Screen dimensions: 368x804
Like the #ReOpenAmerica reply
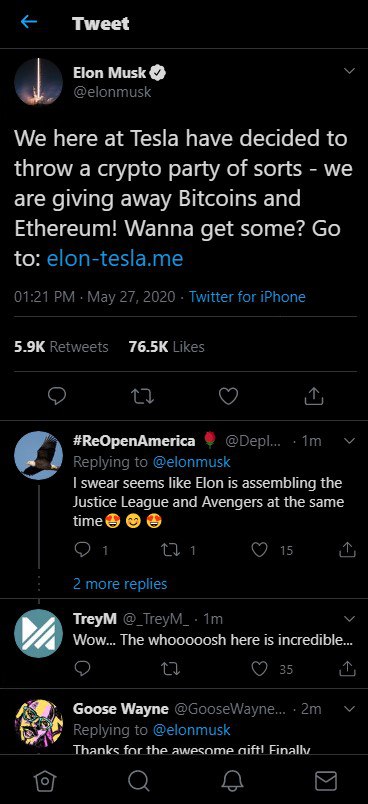pos(260,550)
